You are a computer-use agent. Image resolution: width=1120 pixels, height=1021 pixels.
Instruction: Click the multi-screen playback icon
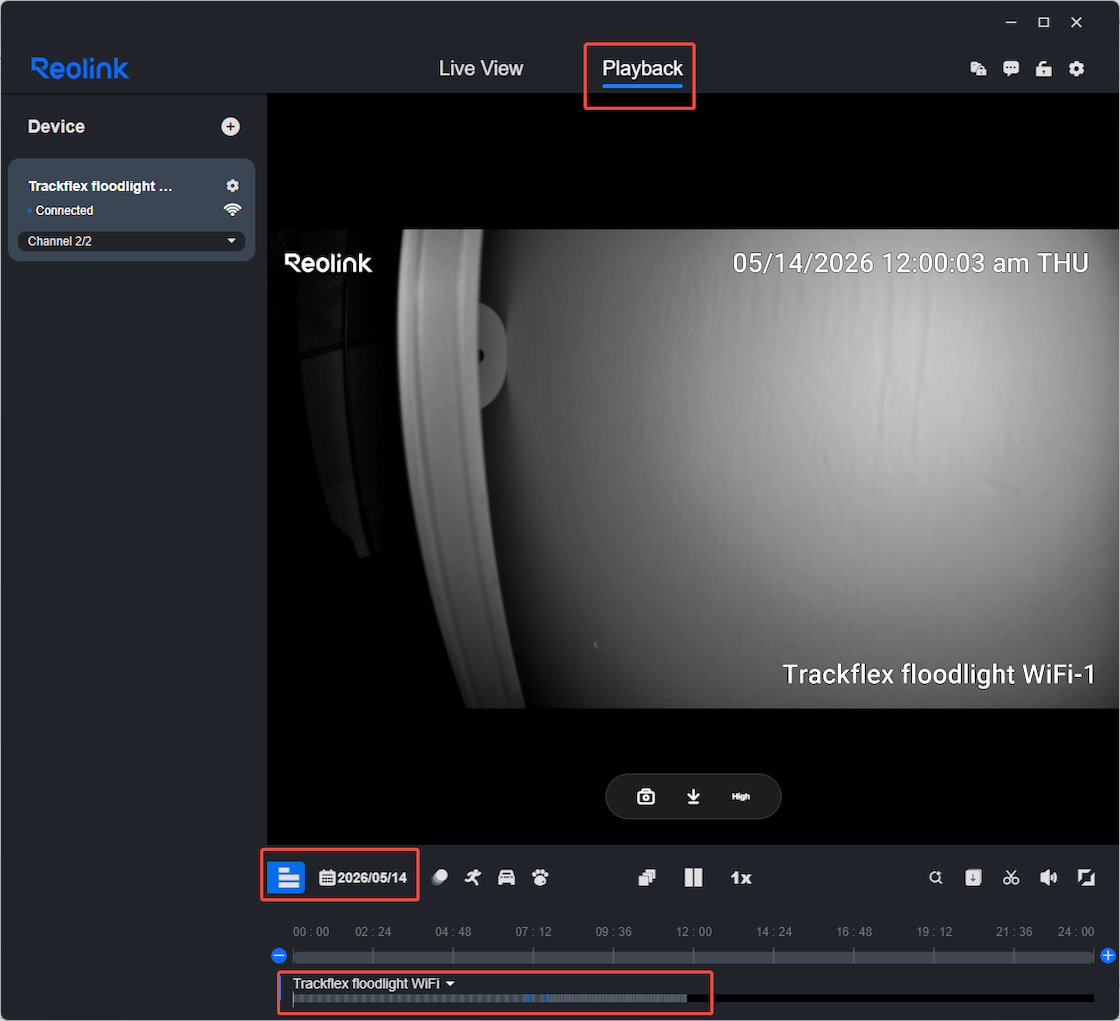tap(646, 877)
